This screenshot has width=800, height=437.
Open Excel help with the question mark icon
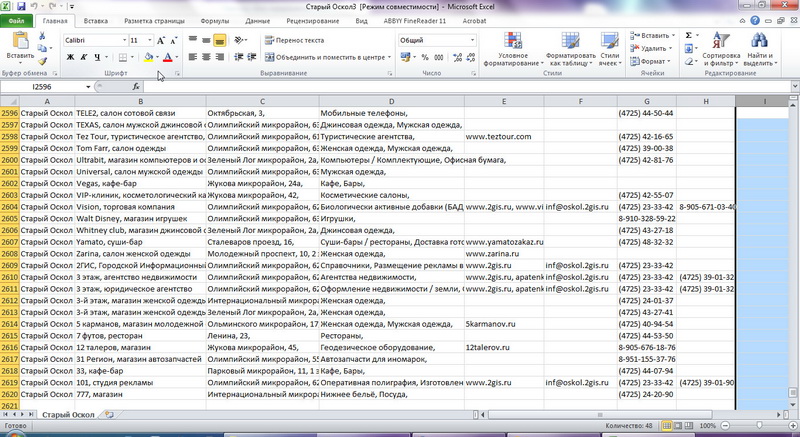[x=755, y=20]
